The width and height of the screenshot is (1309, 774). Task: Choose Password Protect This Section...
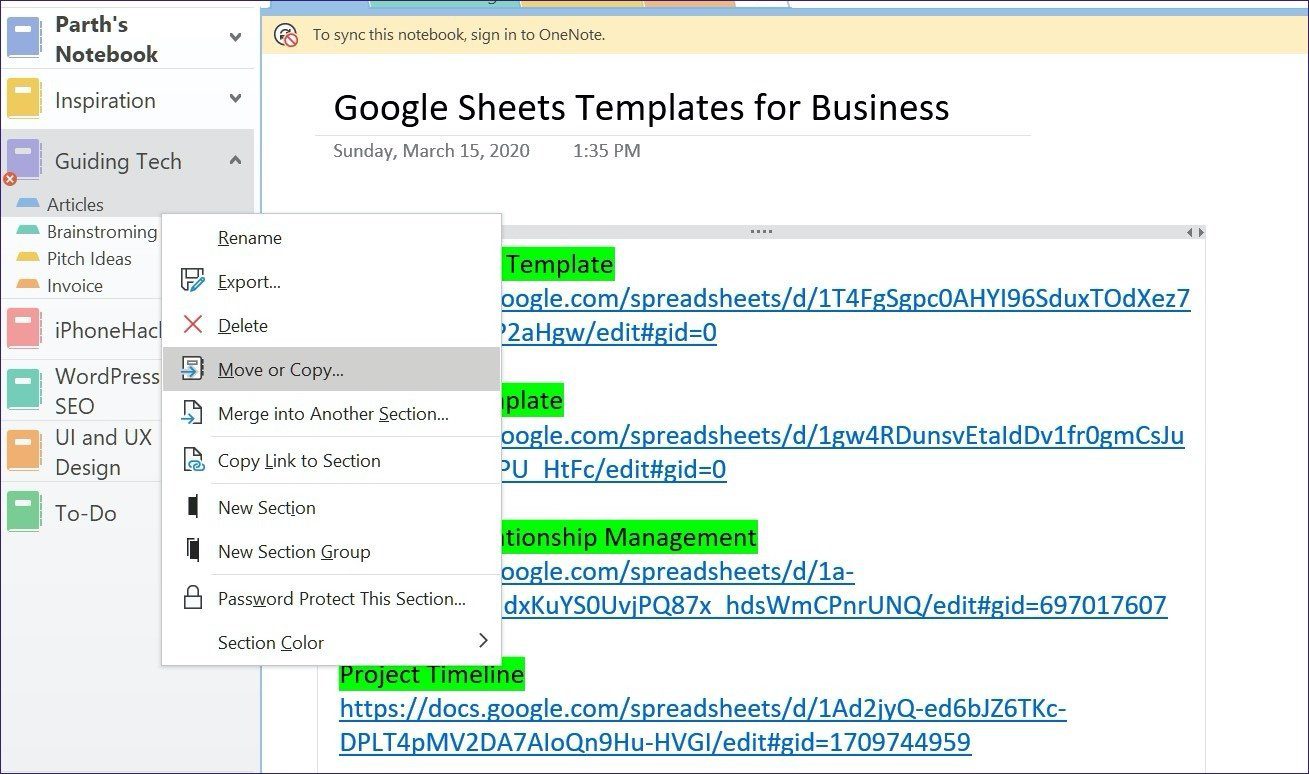[x=331, y=598]
